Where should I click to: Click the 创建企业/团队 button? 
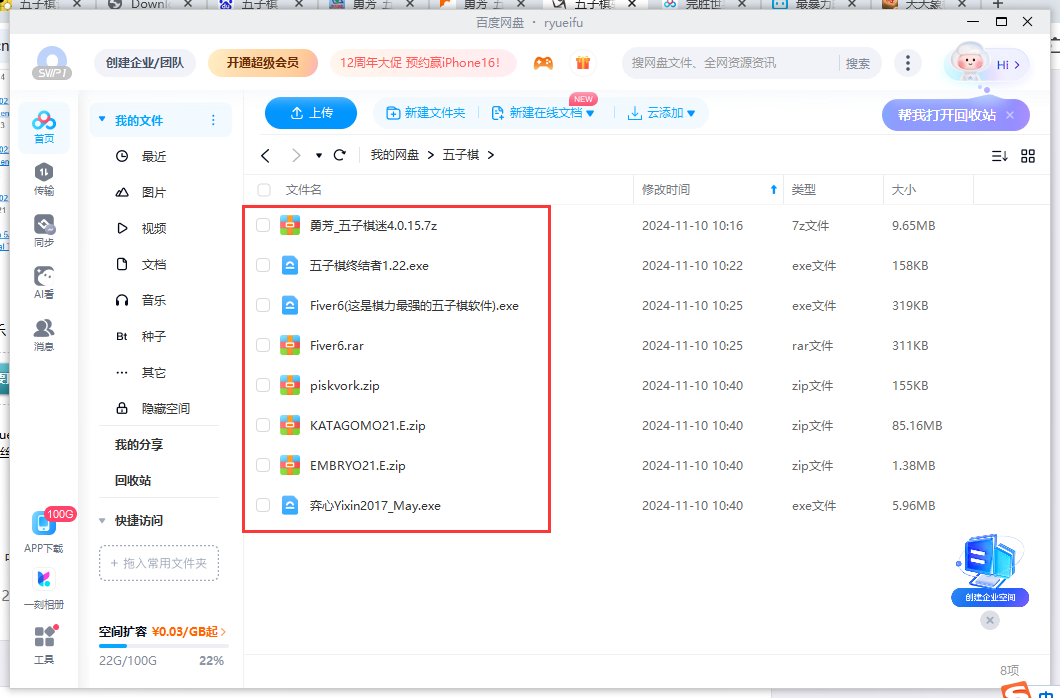point(145,63)
